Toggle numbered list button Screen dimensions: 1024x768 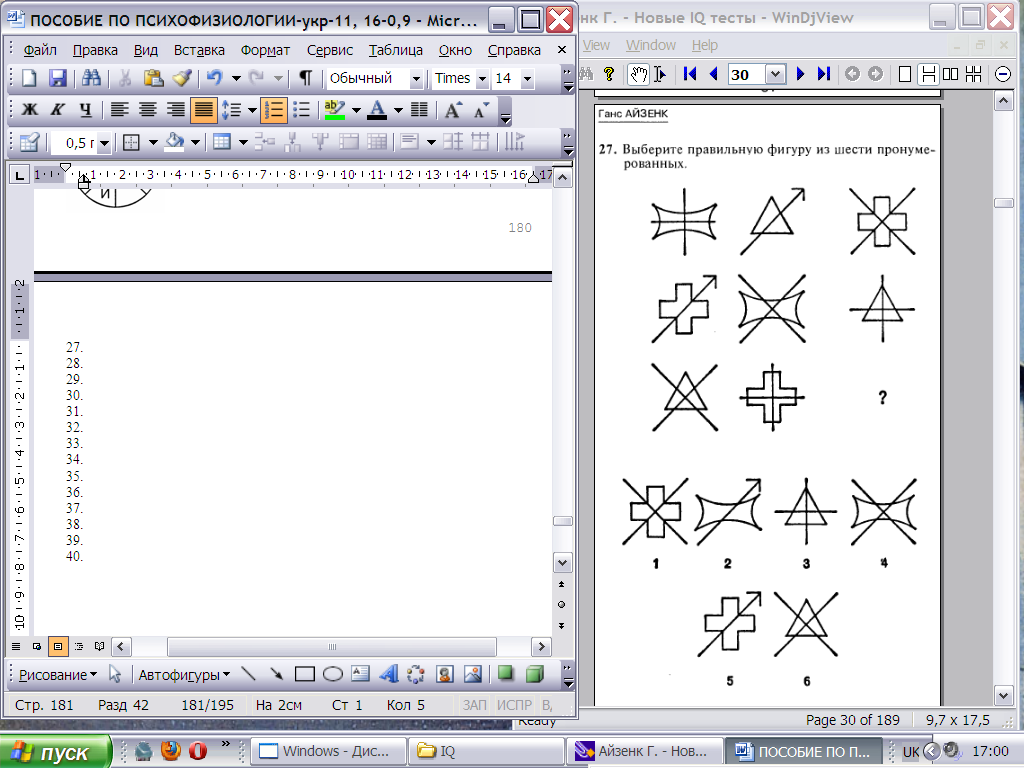pyautogui.click(x=274, y=110)
